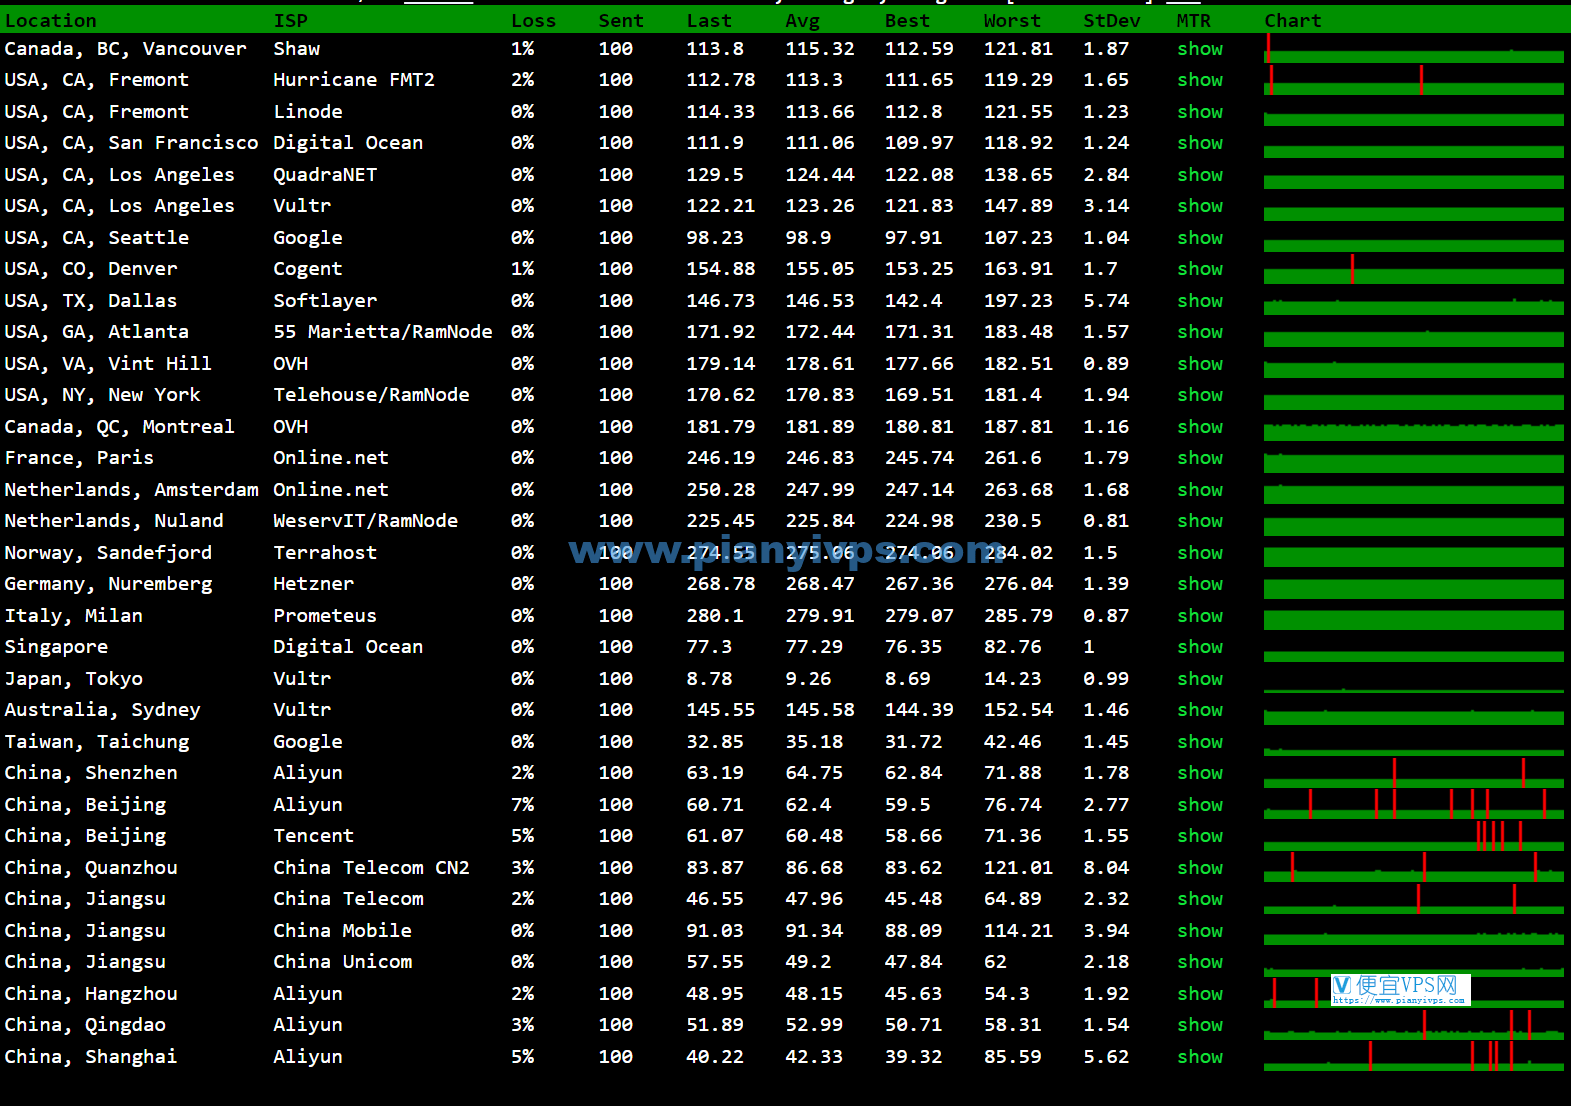The width and height of the screenshot is (1571, 1106).
Task: Click the Tokyo Vultr latency chart
Action: pos(1413,679)
